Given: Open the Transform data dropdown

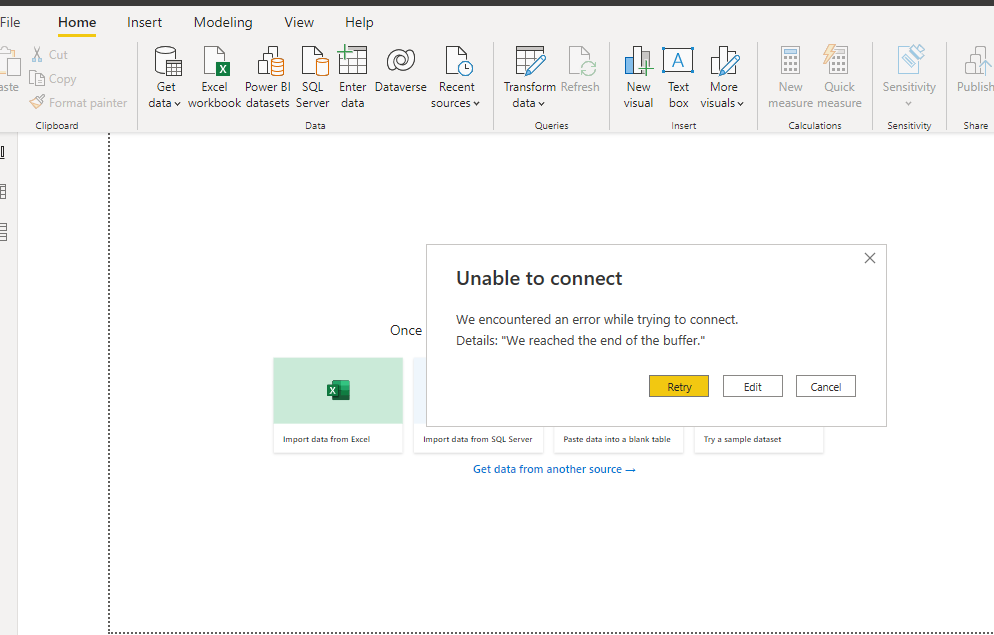Looking at the screenshot, I should point(529,77).
